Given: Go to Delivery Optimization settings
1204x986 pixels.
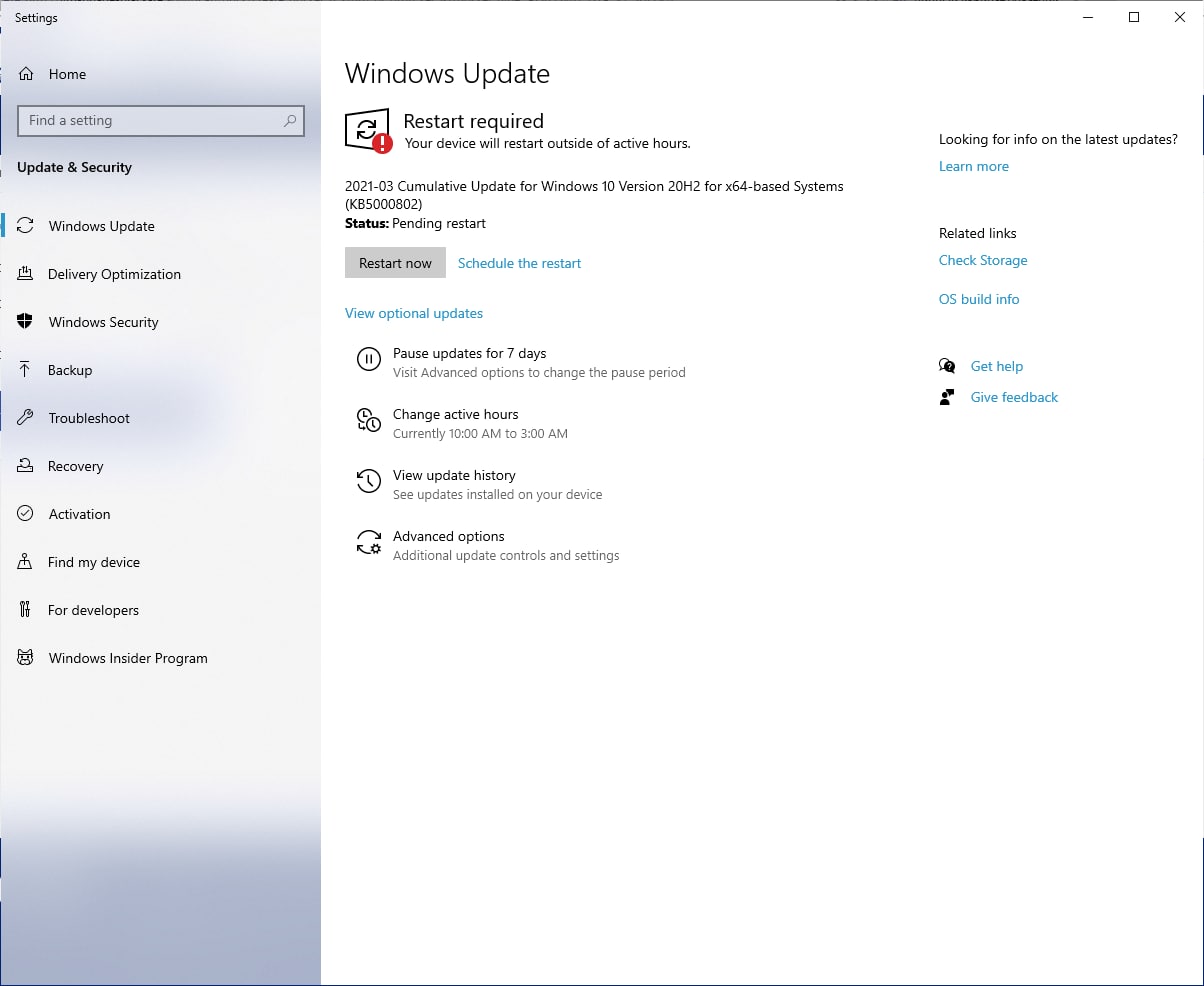Looking at the screenshot, I should (114, 274).
